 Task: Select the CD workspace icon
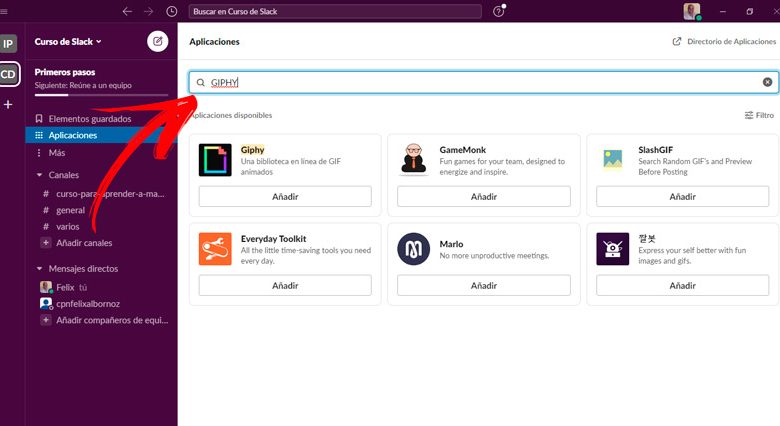click(x=8, y=74)
